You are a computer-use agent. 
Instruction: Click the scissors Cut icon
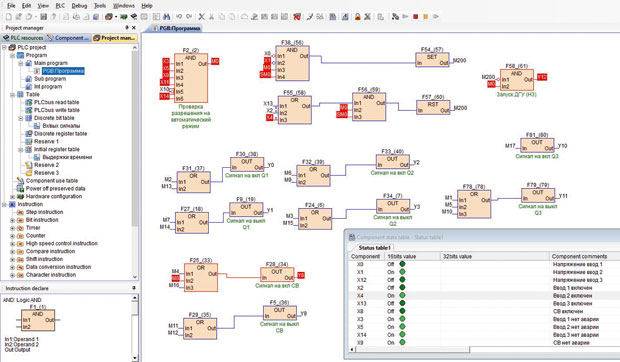[212, 17]
